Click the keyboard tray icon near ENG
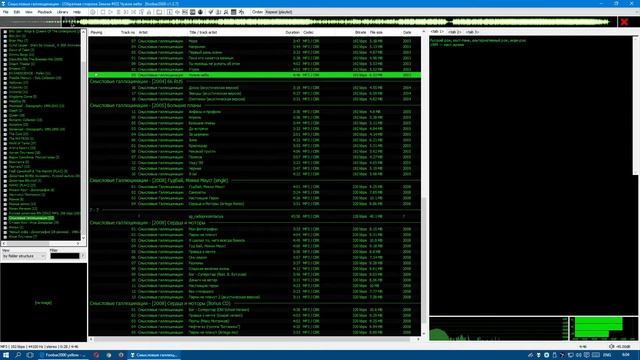Image resolution: width=640 pixels, height=360 pixels. [596, 355]
